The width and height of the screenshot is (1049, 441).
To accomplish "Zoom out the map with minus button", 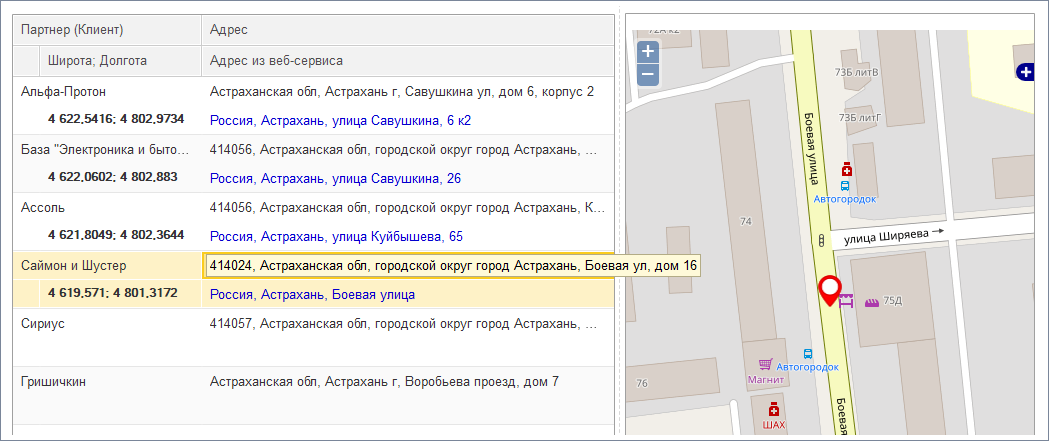I will pos(648,75).
